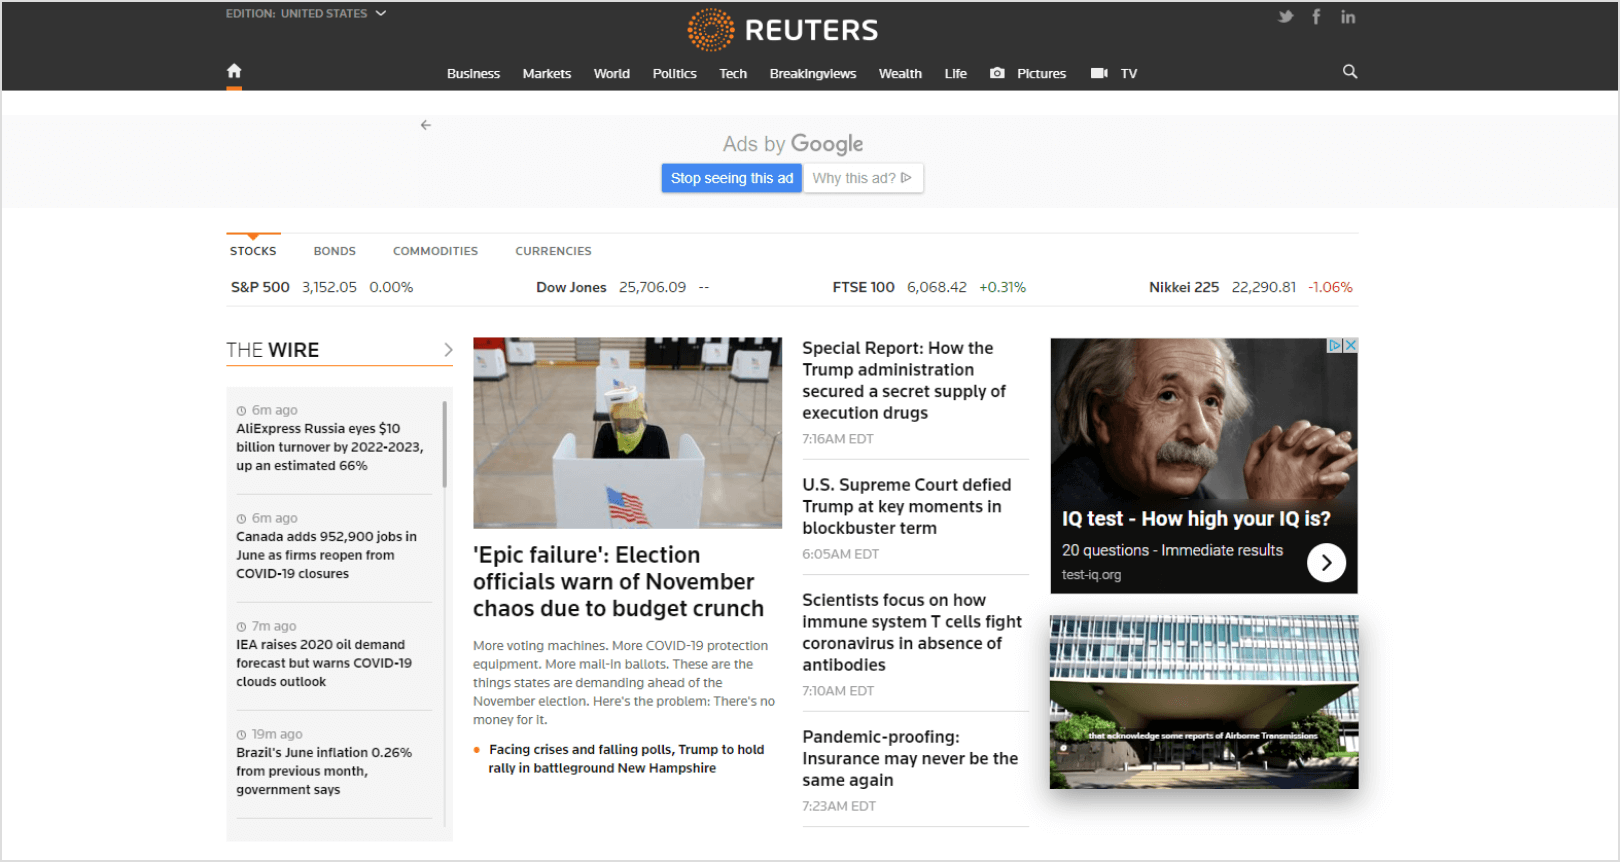1620x862 pixels.
Task: Open the polling booth election photo
Action: click(627, 432)
